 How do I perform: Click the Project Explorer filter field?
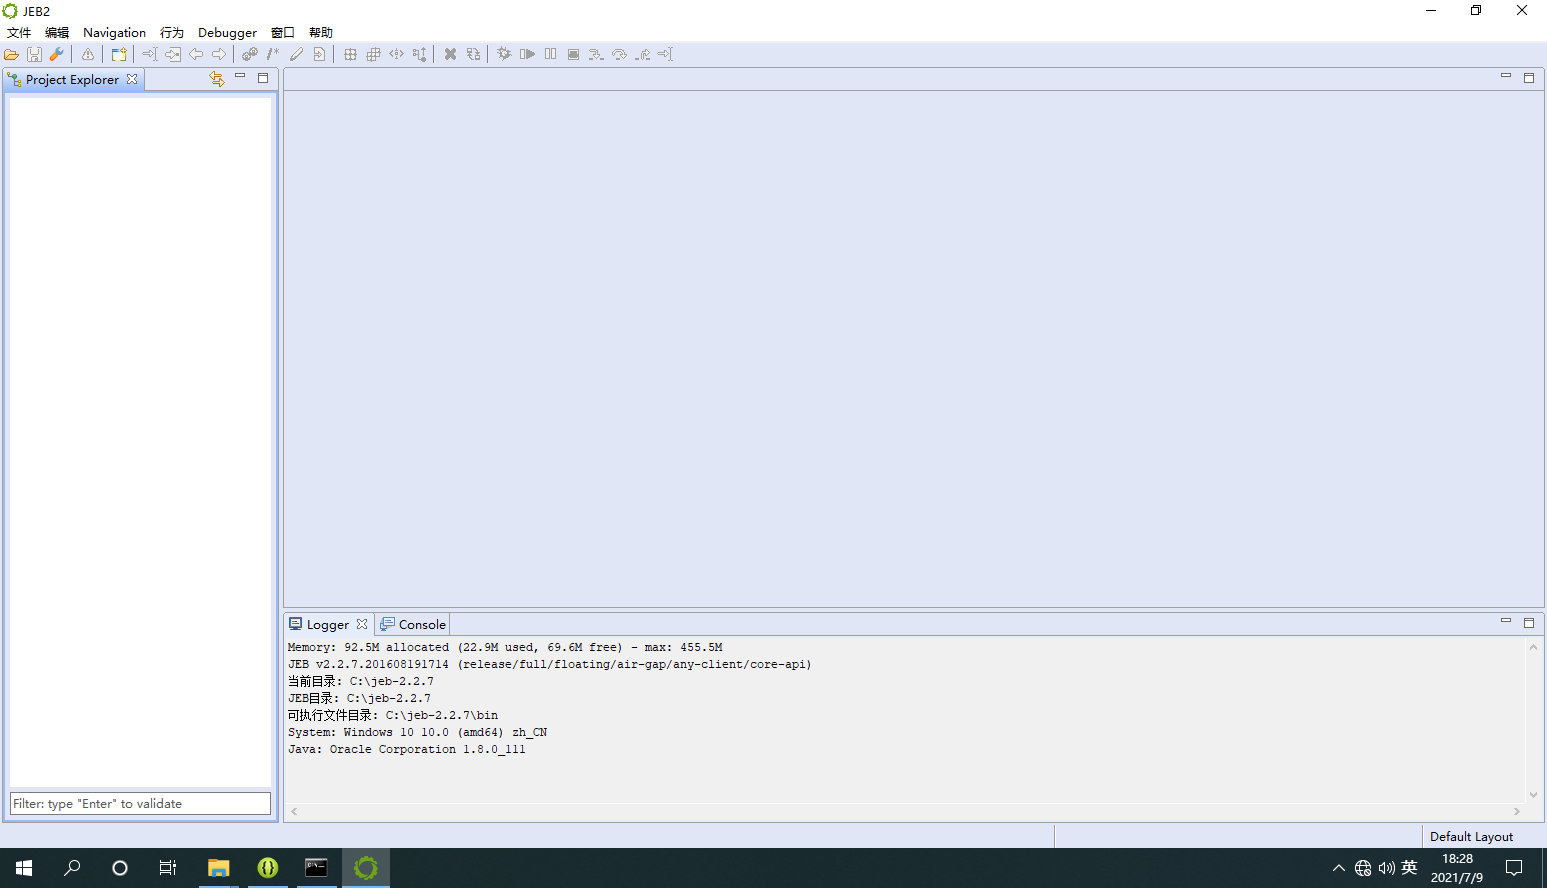(140, 804)
